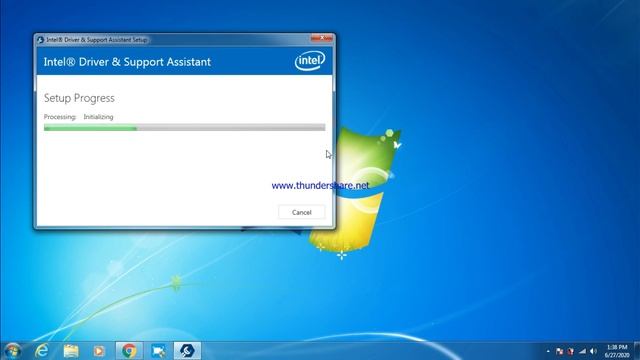Click the red shield tray icon
This screenshot has width=640, height=360.
[571, 351]
